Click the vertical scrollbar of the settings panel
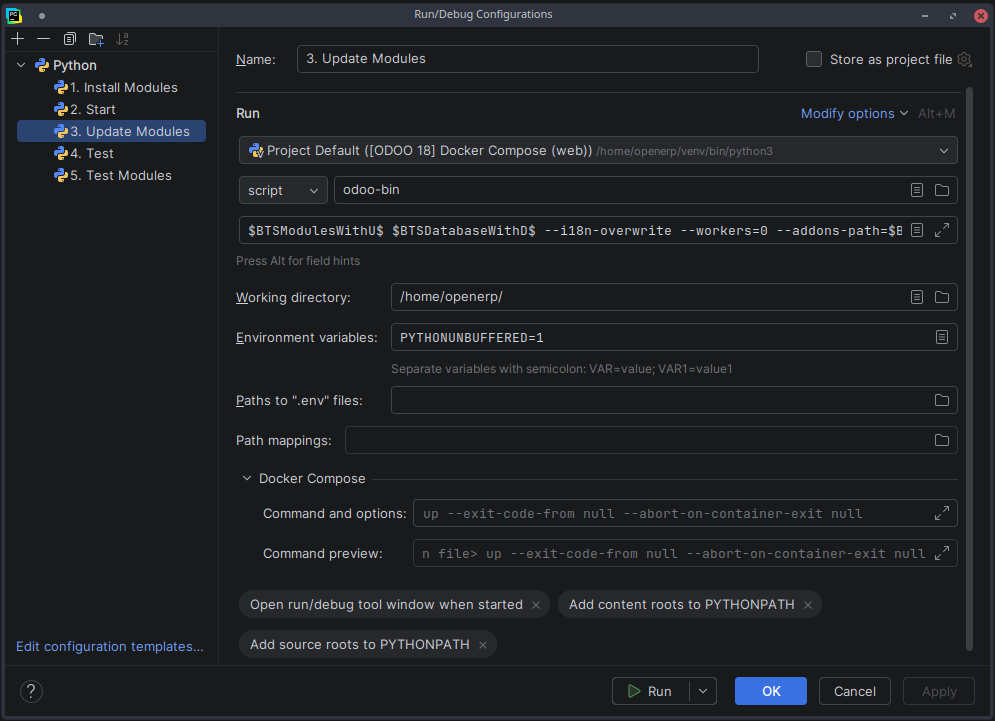The width and height of the screenshot is (995, 721). click(969, 369)
